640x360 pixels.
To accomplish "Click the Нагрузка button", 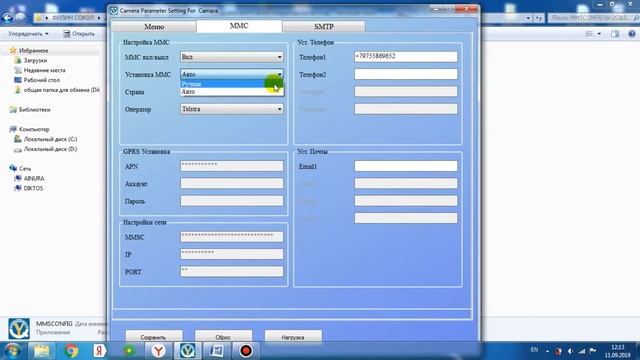I will coord(293,337).
